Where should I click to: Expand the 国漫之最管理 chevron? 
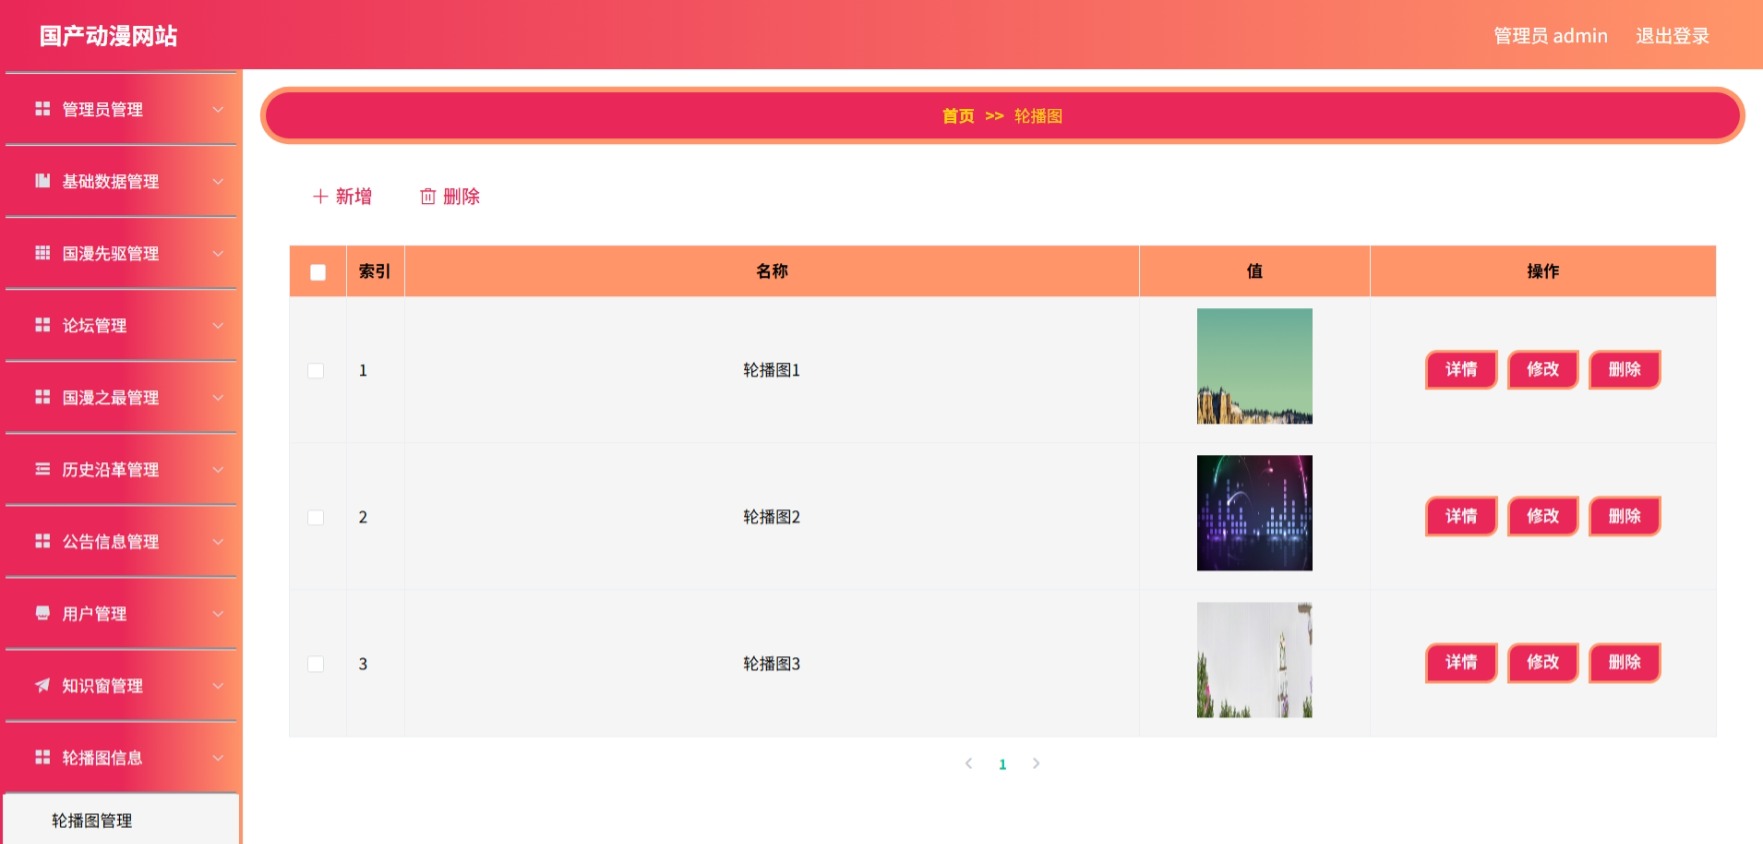click(x=218, y=397)
